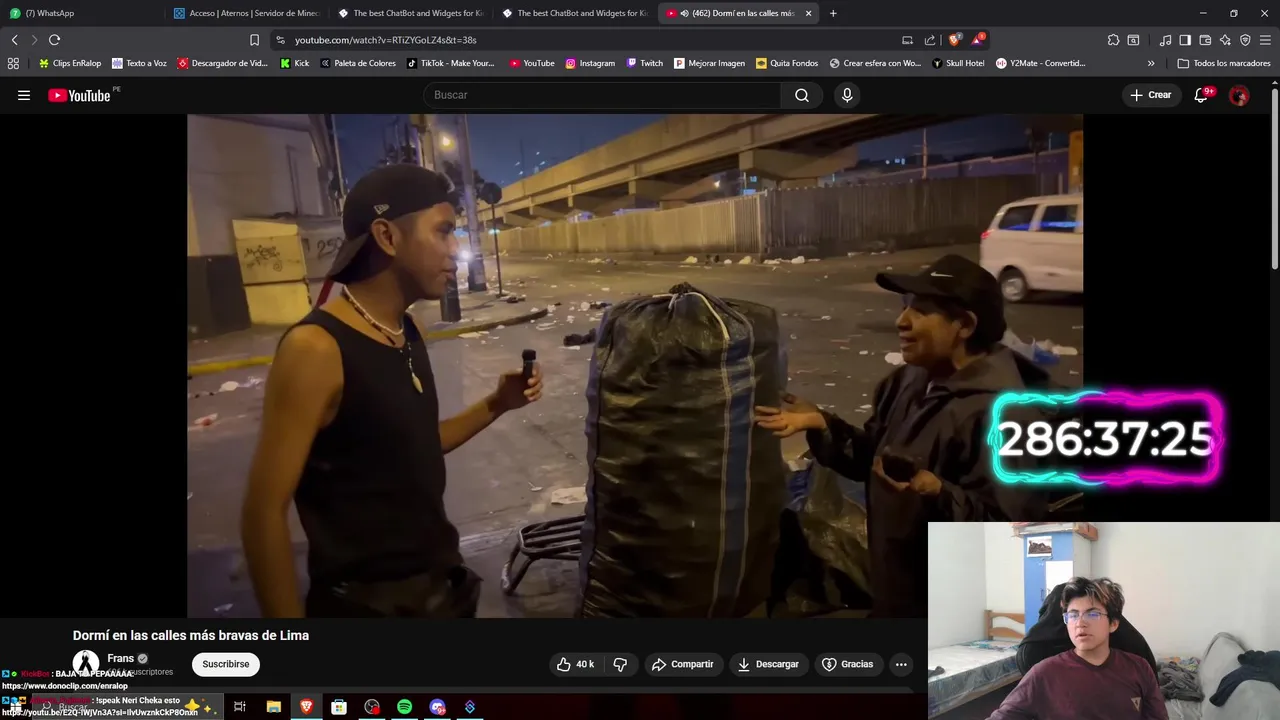Open the Skull Hotel bookmark
Screen dimensions: 1280x720
tap(958, 63)
